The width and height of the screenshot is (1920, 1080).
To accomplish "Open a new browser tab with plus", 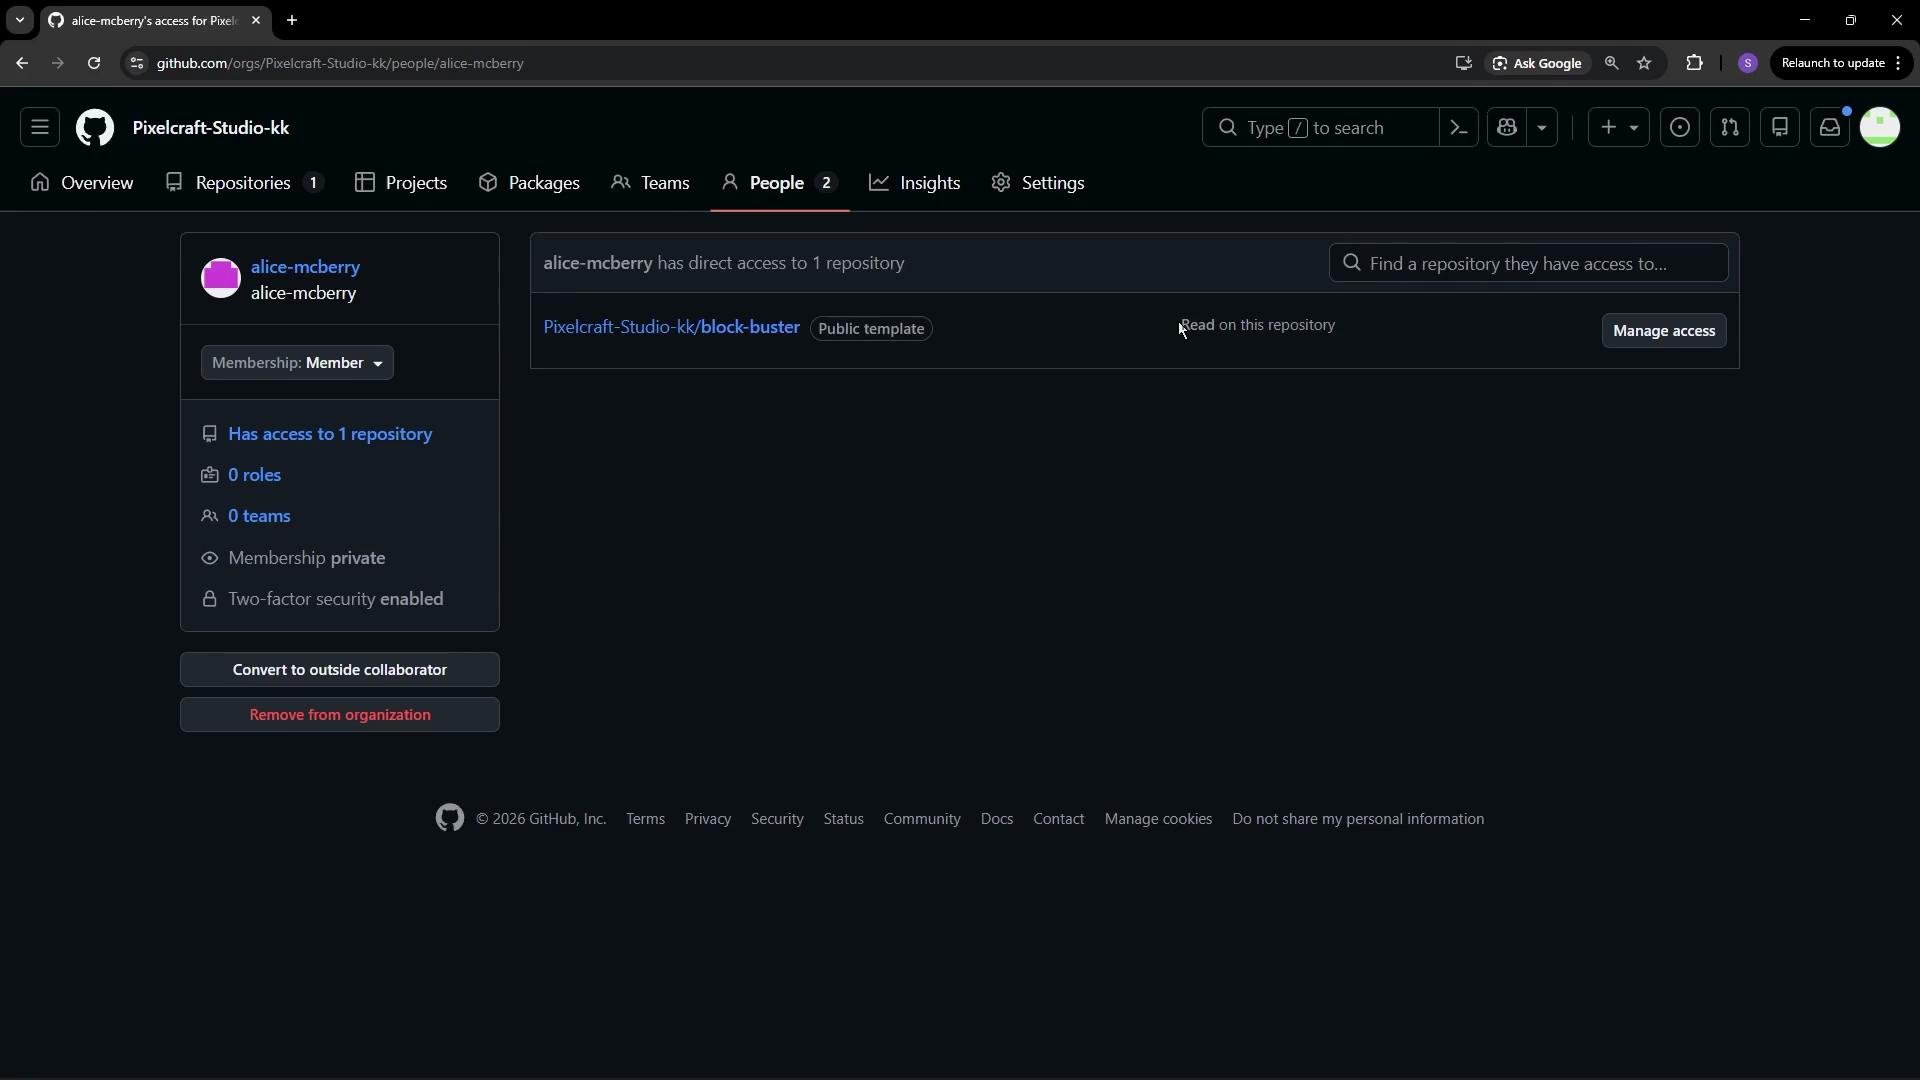I will [292, 20].
